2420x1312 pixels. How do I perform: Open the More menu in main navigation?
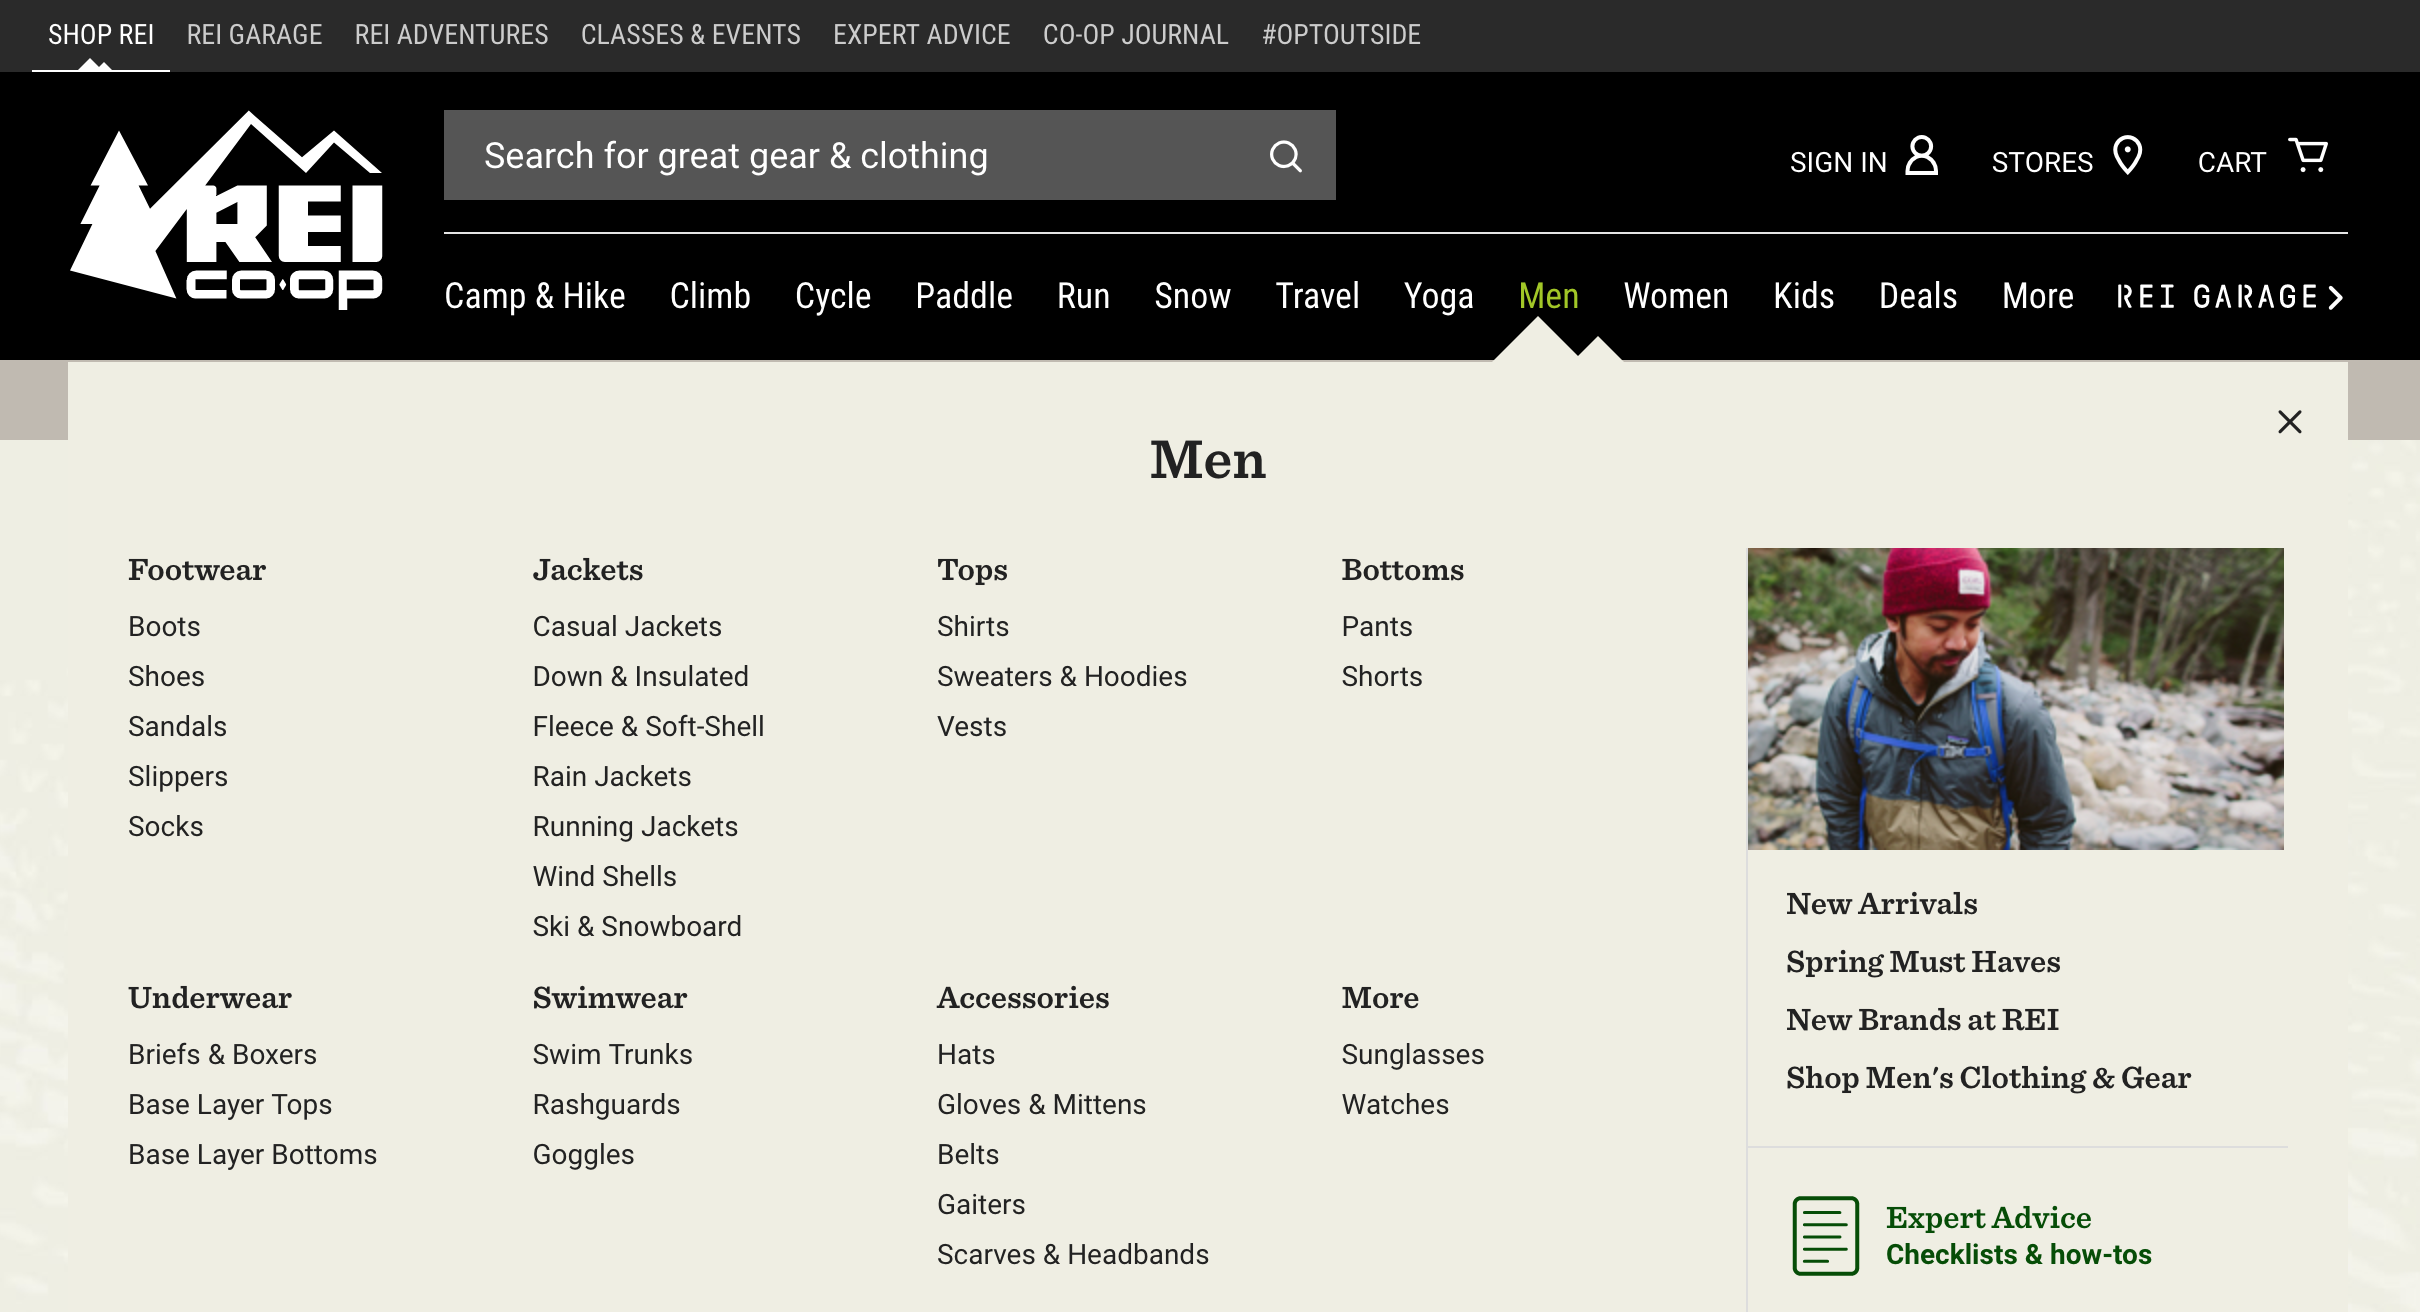tap(2038, 296)
